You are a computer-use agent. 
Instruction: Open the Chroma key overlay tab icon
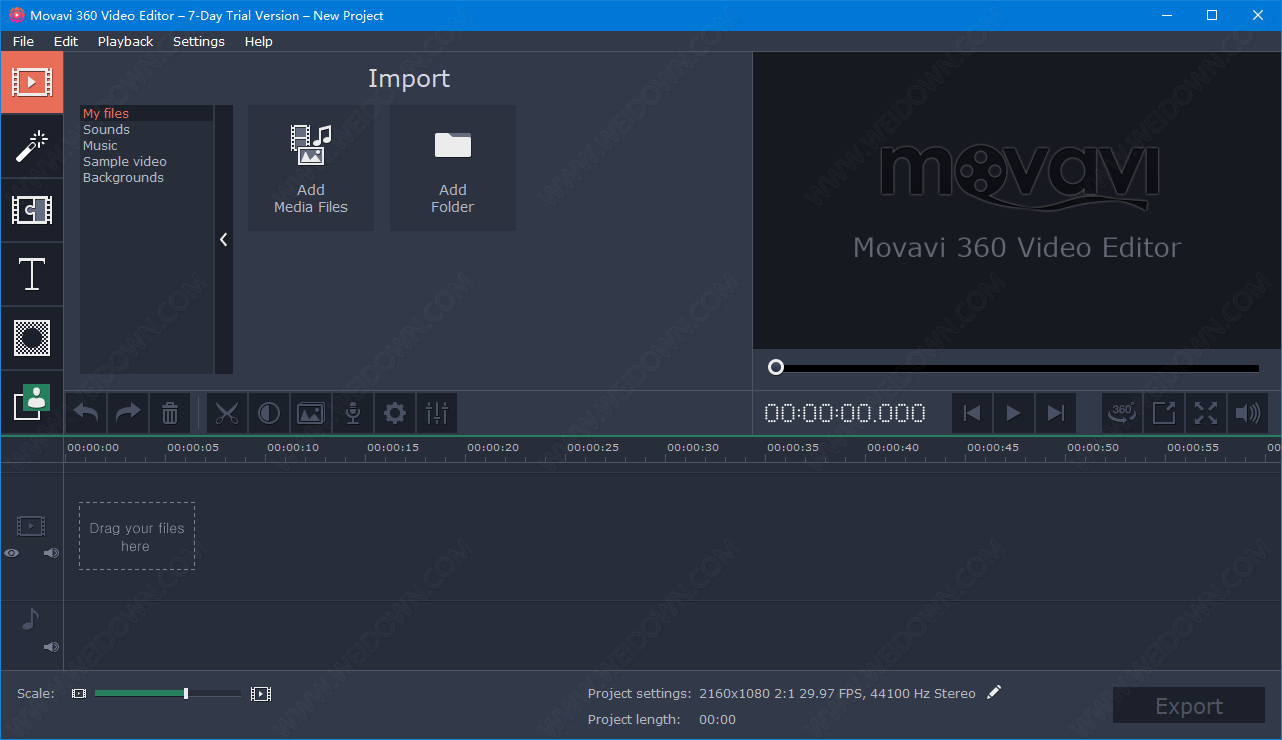[31, 402]
